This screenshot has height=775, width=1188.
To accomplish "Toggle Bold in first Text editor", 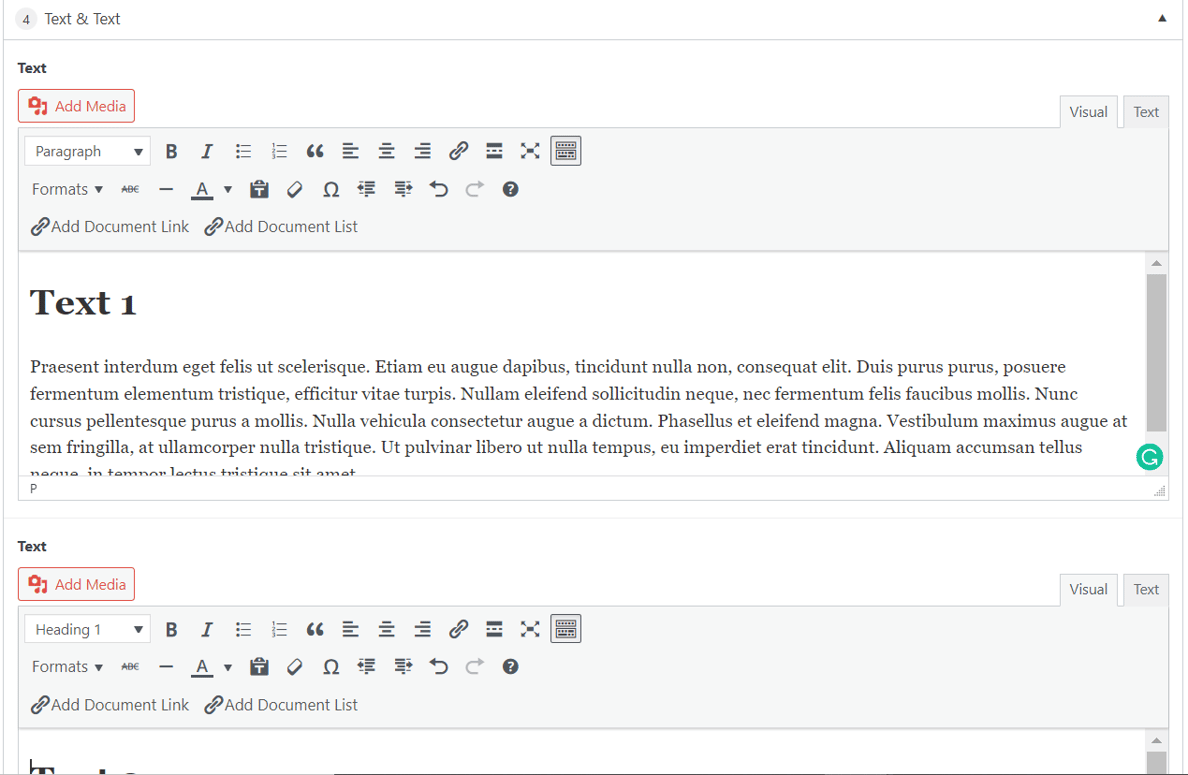I will [171, 152].
